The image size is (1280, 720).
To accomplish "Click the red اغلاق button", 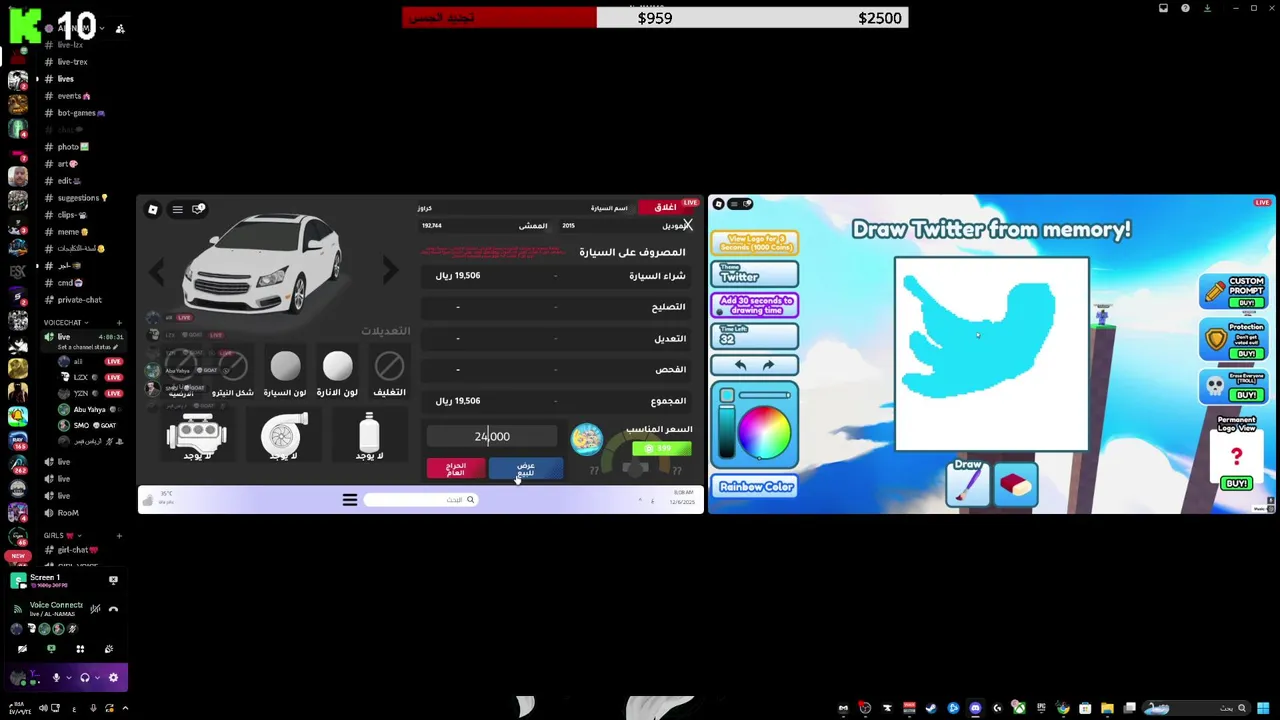I will (x=665, y=207).
